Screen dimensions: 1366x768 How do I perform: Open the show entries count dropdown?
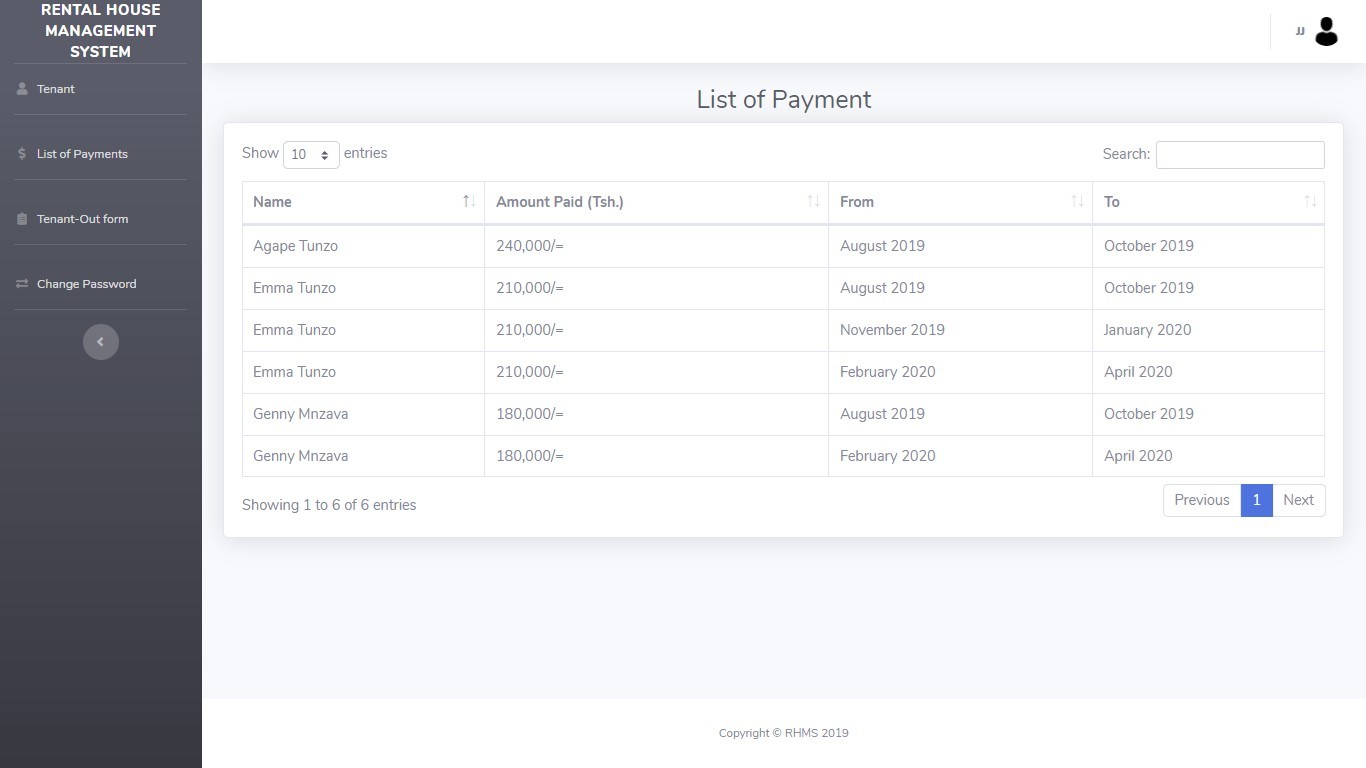(x=311, y=155)
